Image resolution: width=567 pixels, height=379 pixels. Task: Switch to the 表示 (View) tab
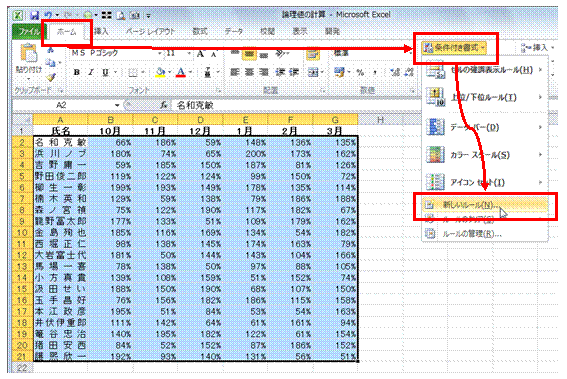point(300,32)
